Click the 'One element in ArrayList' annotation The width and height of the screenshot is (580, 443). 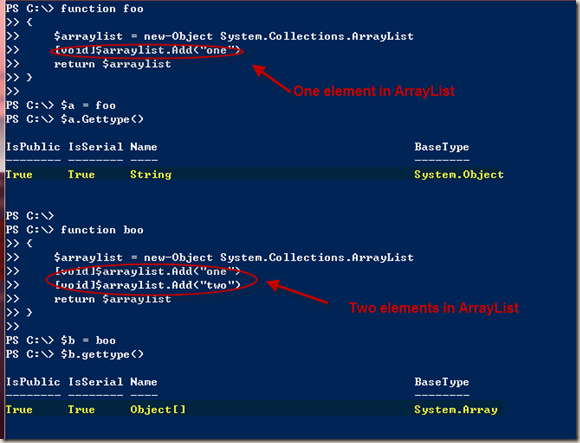click(x=374, y=91)
